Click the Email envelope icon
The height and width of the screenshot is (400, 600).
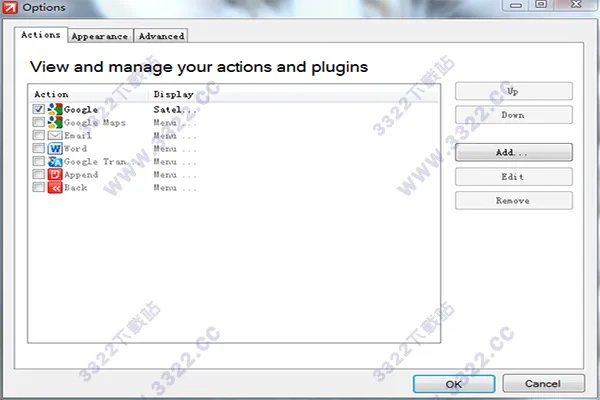tap(55, 135)
